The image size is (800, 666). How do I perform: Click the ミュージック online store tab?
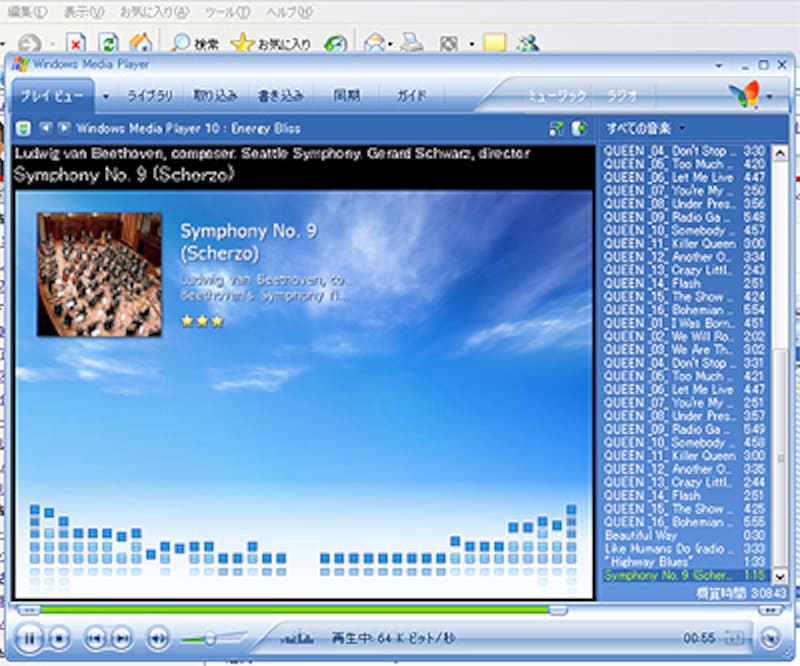click(557, 96)
